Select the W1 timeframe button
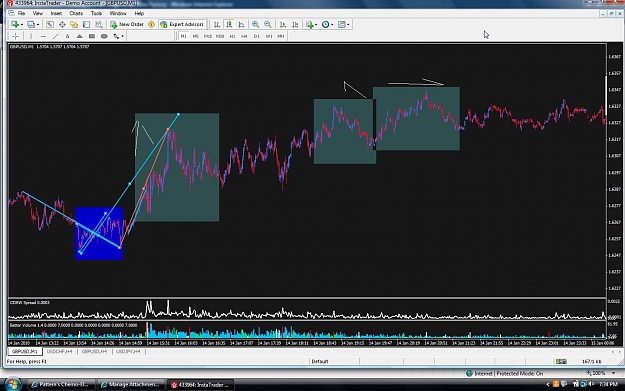 pos(269,36)
